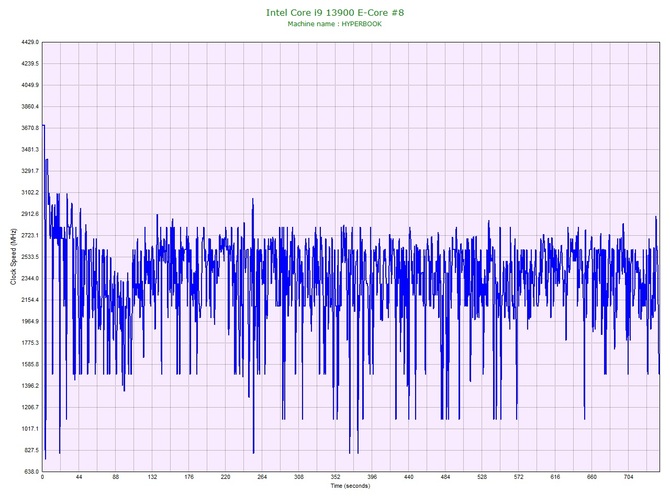Click the 1585.8 y-axis value

30,365
